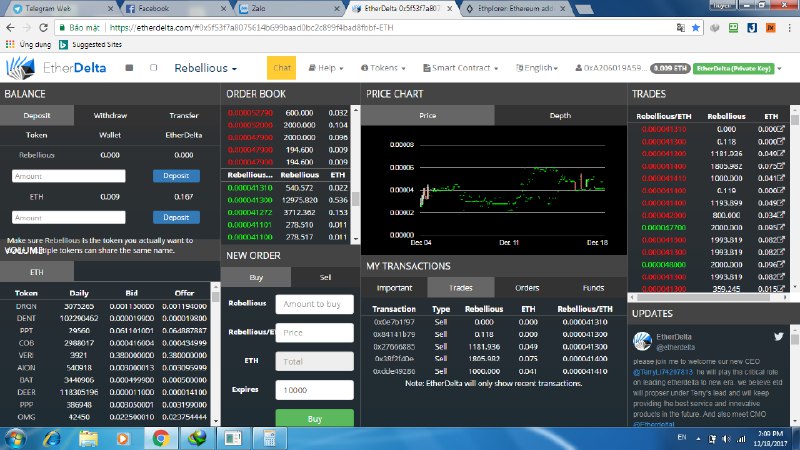Image resolution: width=800 pixels, height=450 pixels.
Task: Open the 0xA206019A59 account dropdown
Action: (x=611, y=68)
